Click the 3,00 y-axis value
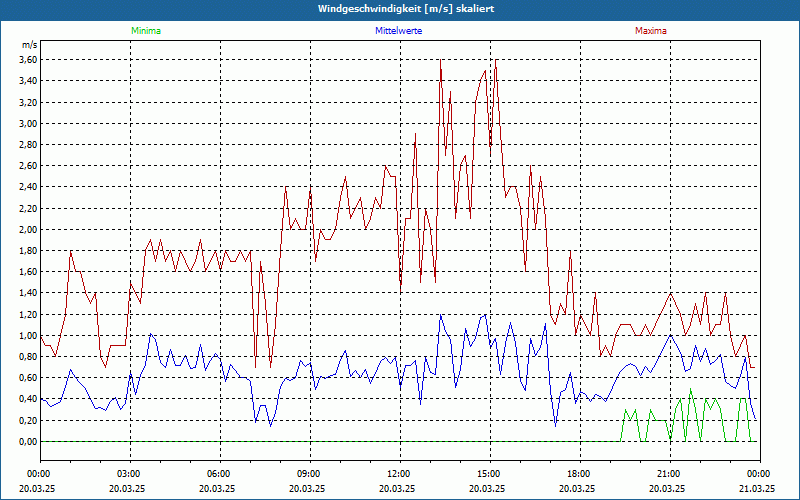This screenshot has height=500, width=800. click(x=28, y=123)
